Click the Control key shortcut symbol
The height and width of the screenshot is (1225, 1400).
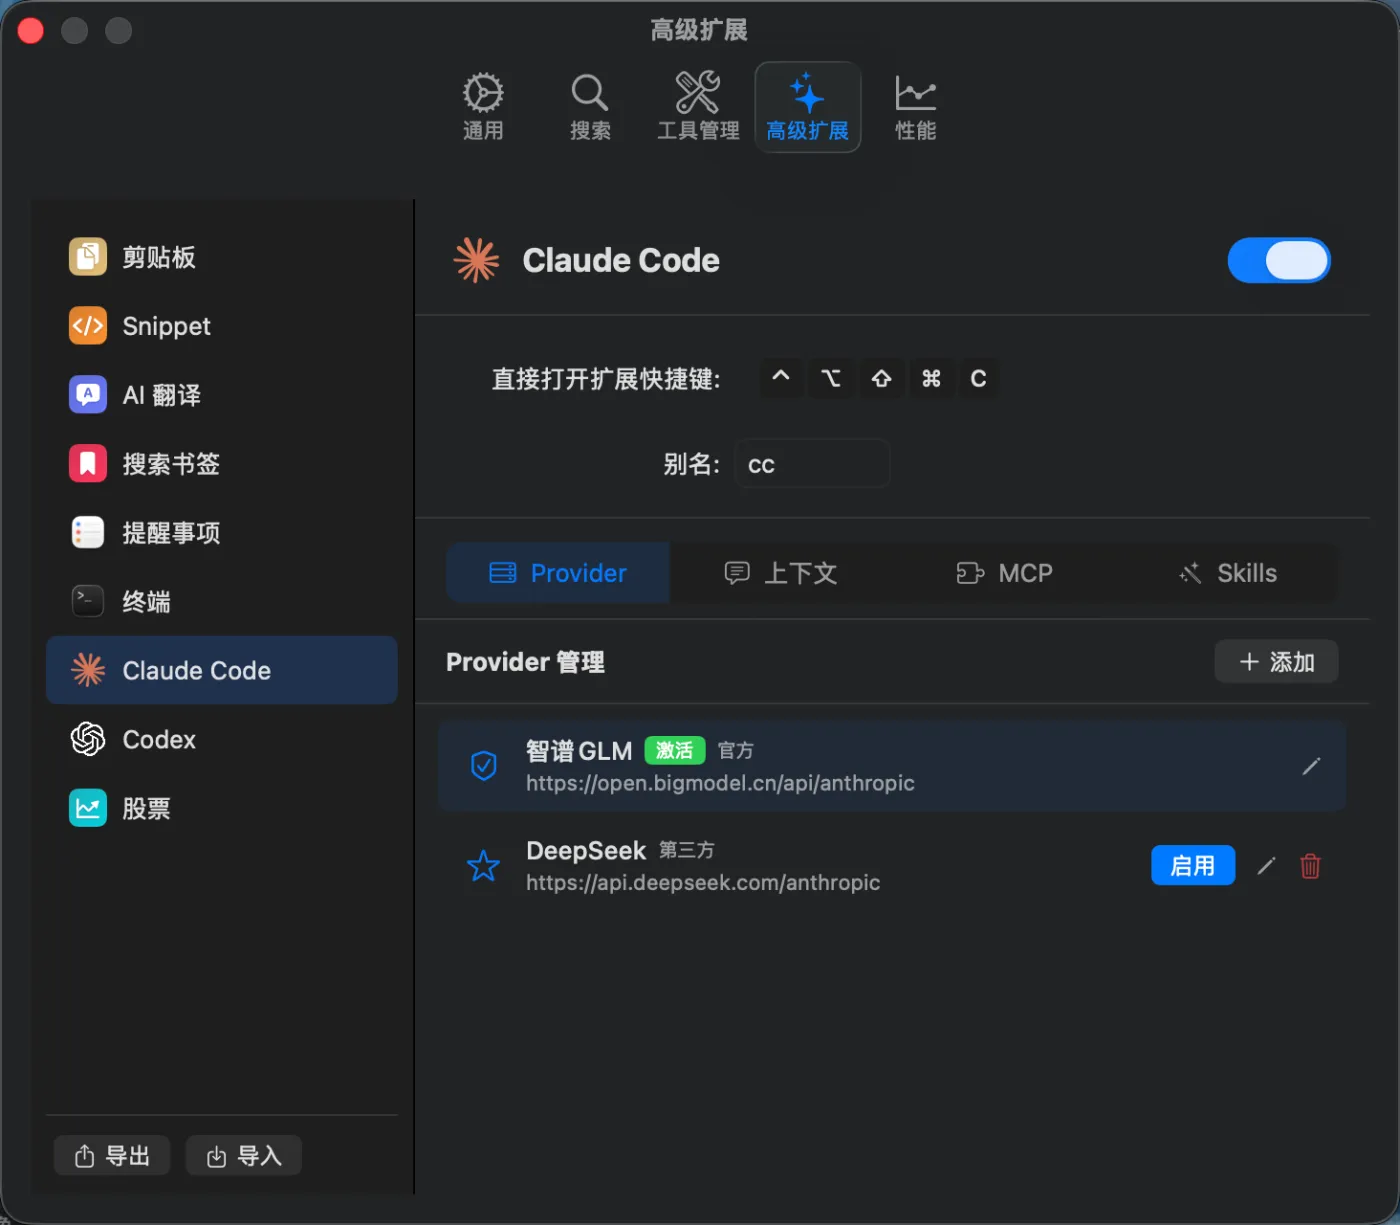point(781,378)
